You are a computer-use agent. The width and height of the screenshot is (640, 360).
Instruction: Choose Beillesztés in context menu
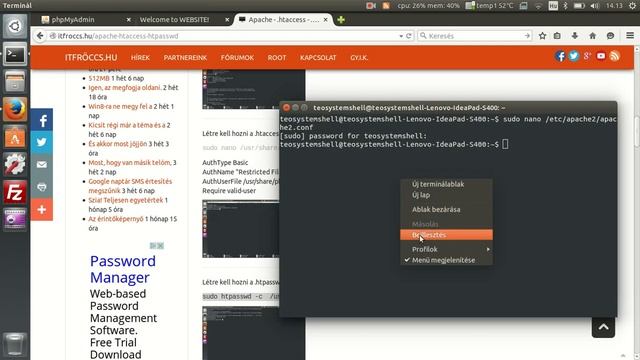pos(447,235)
